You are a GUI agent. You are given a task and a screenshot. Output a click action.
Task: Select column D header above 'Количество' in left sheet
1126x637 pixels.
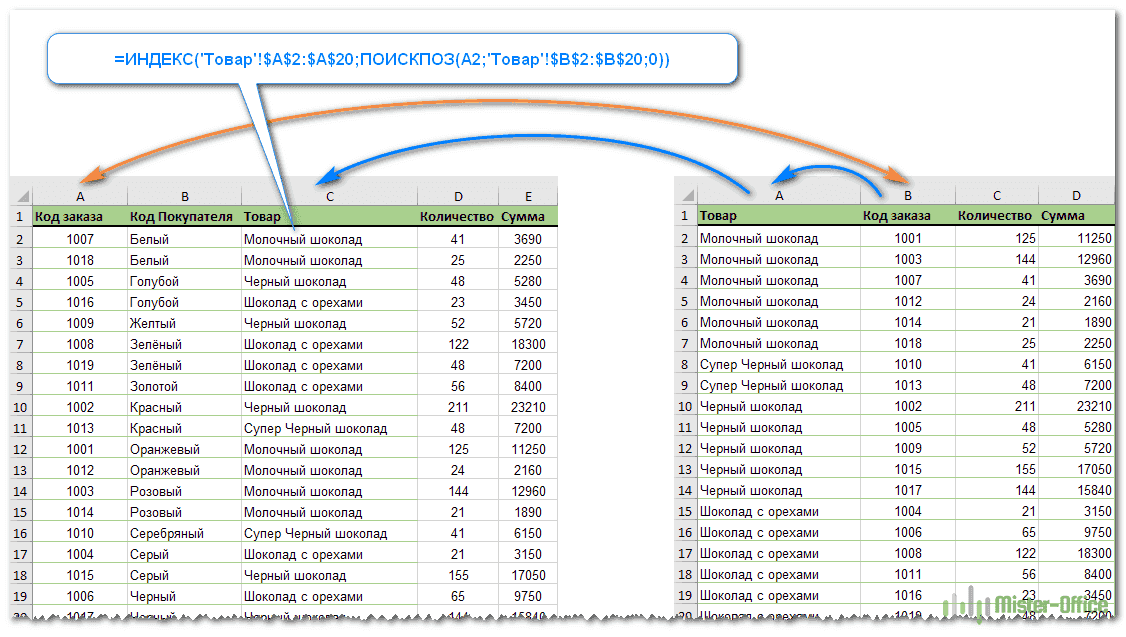pyautogui.click(x=458, y=196)
